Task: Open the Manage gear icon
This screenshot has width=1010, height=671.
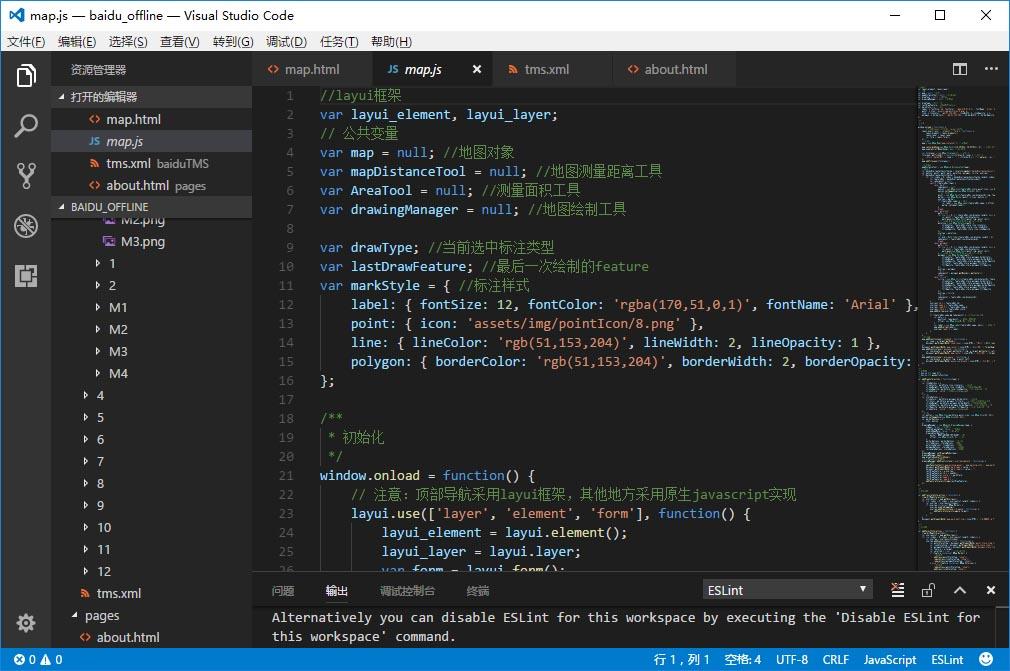Action: (x=26, y=623)
